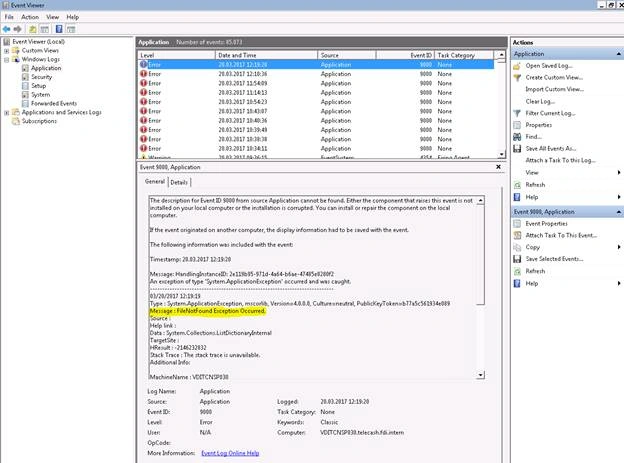Image resolution: width=624 pixels, height=463 pixels.
Task: Open the File menu
Action: coord(9,17)
